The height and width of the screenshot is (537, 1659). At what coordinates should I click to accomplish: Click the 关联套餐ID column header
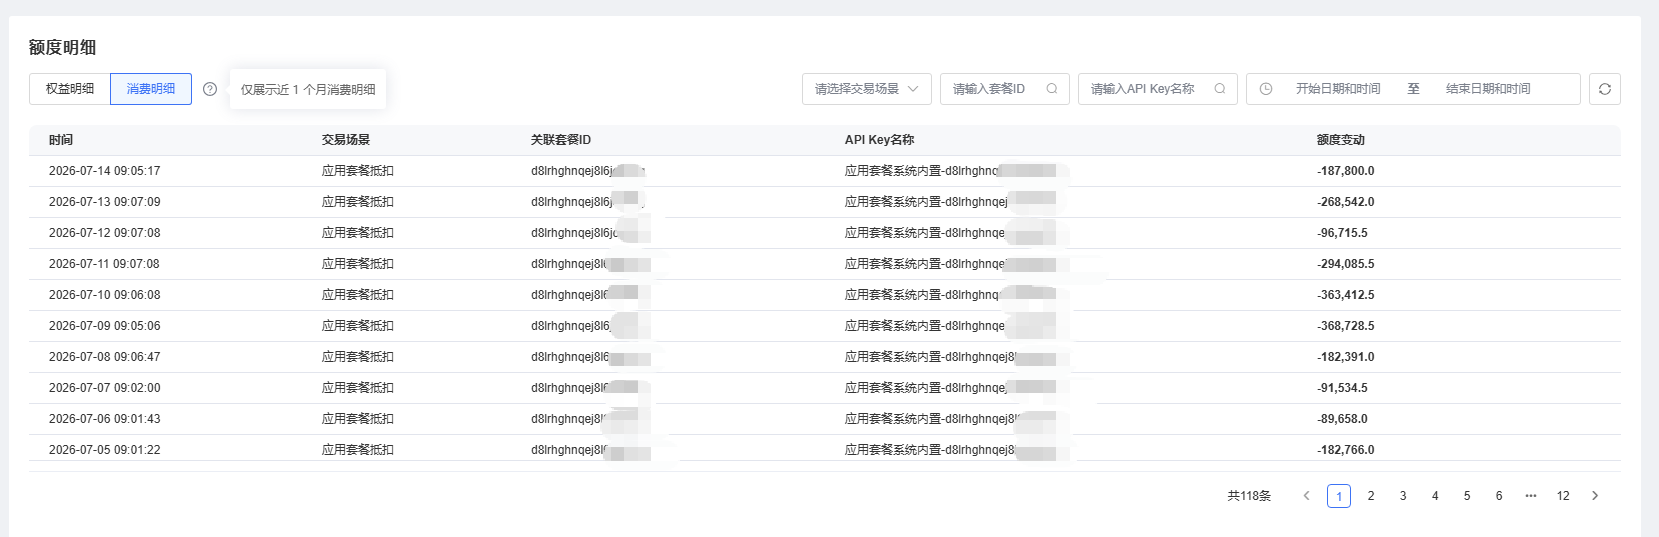[x=561, y=140]
